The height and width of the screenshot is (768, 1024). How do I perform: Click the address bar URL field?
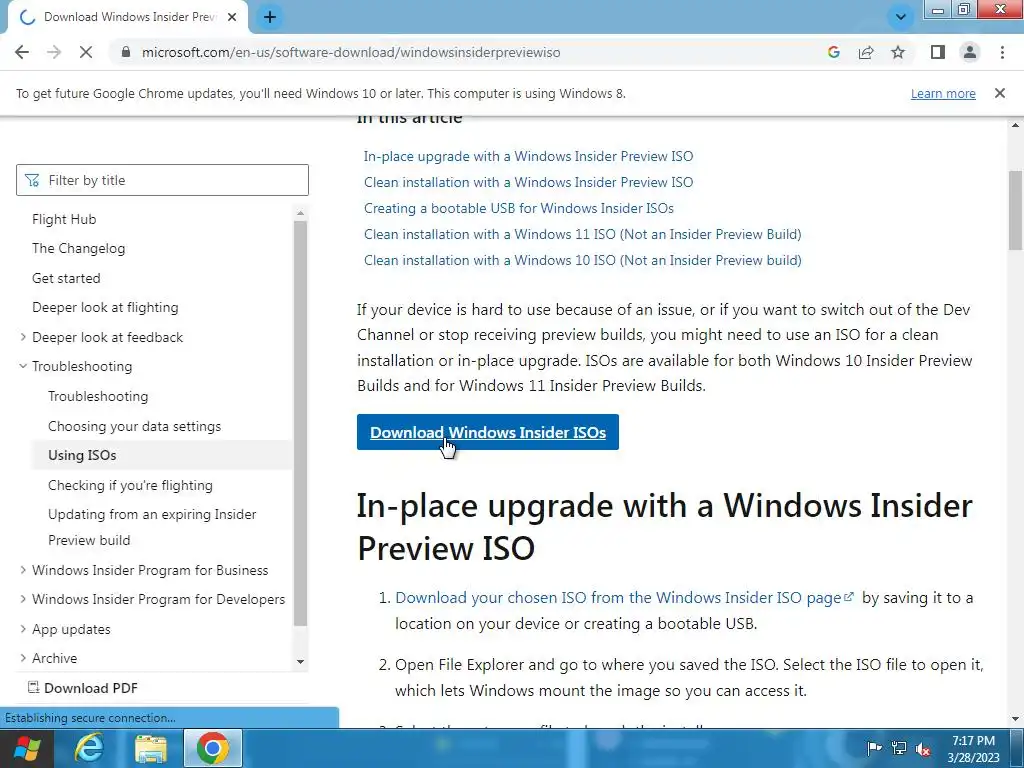(351, 52)
